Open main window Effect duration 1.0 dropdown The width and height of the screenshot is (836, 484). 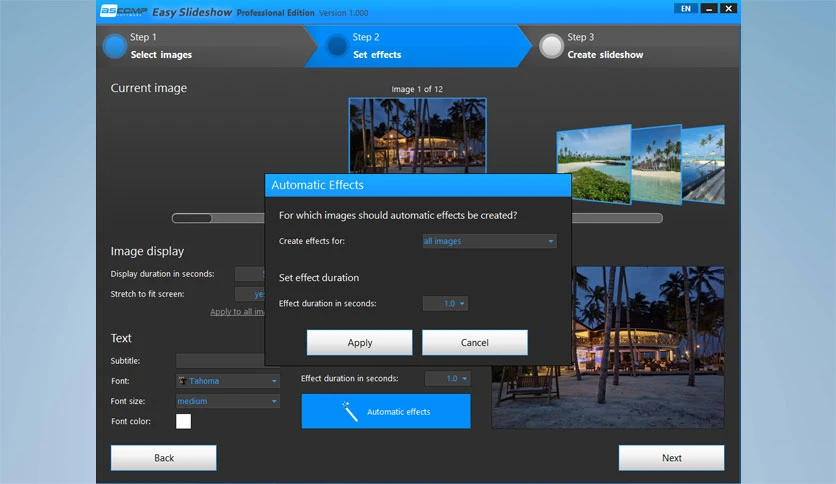(x=448, y=378)
